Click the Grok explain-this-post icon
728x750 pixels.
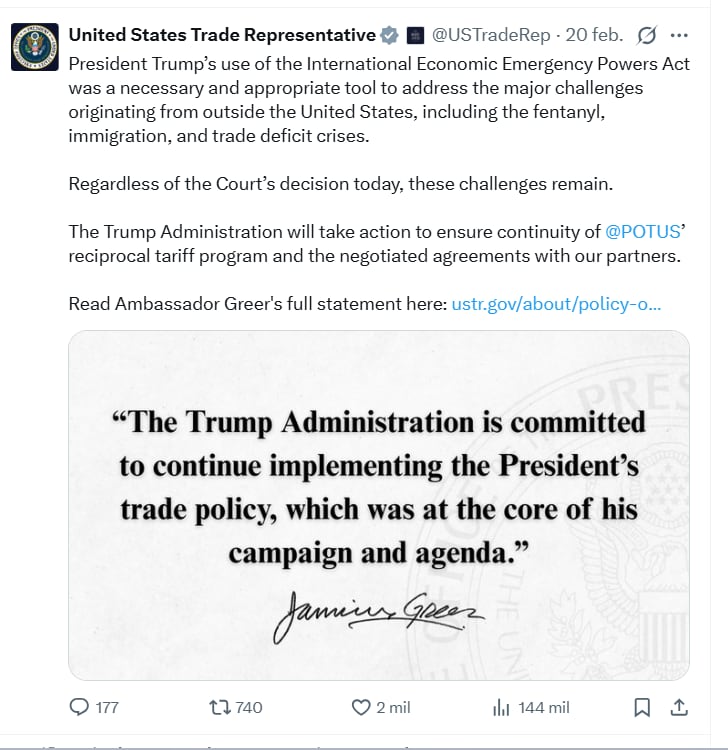646,35
